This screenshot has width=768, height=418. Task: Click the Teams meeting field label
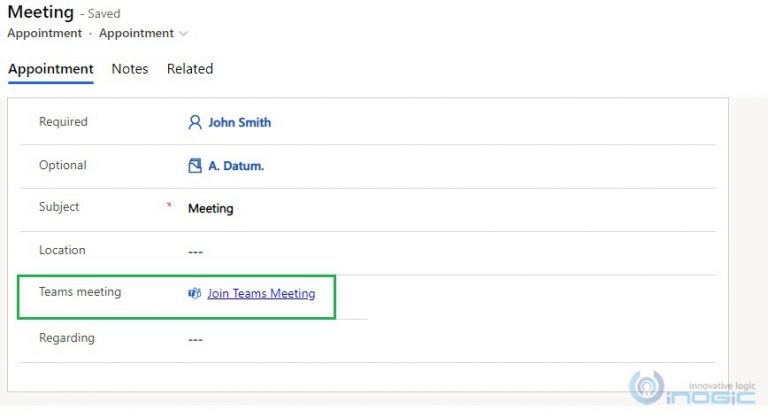coord(80,292)
